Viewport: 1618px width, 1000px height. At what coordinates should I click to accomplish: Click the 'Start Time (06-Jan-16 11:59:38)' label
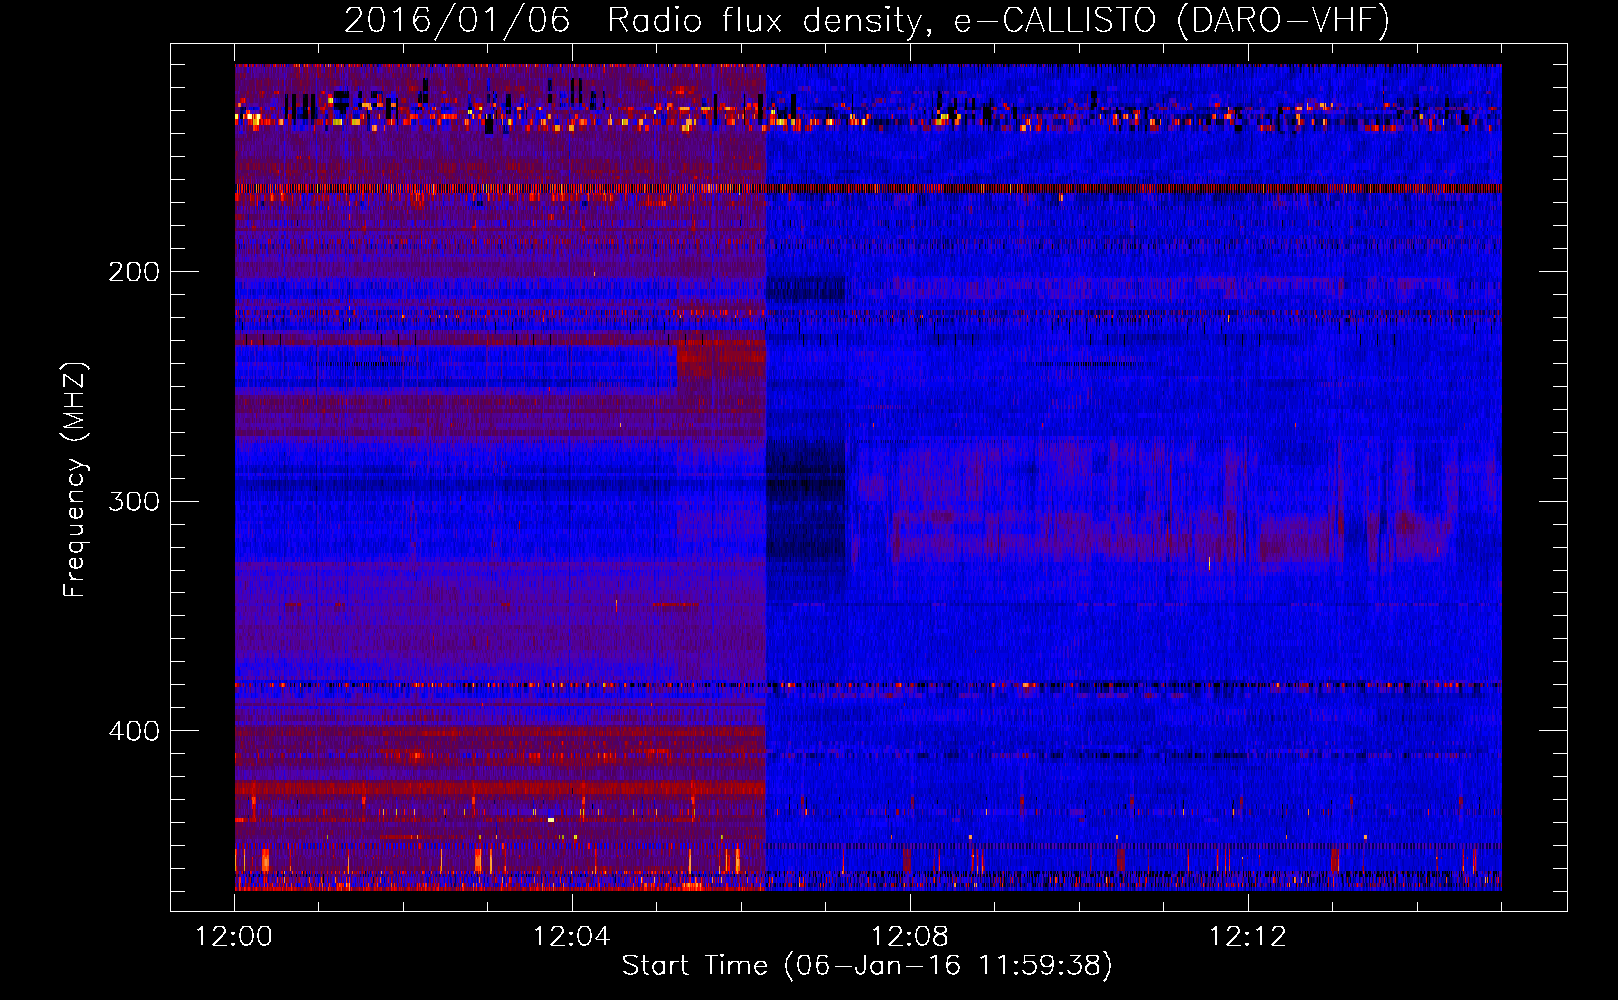tap(867, 966)
